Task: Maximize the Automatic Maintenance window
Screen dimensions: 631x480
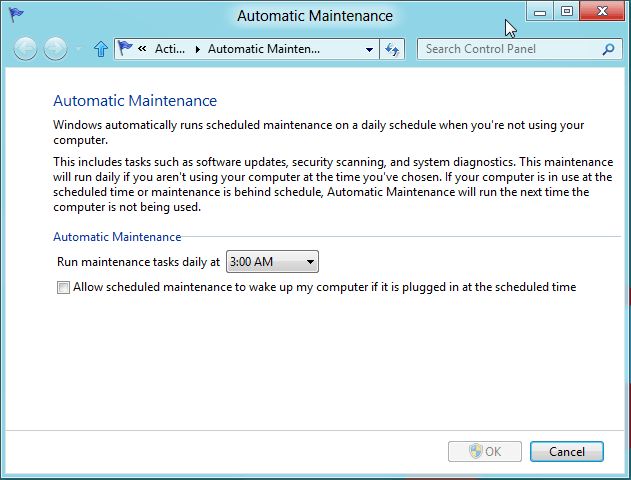Action: [x=567, y=11]
